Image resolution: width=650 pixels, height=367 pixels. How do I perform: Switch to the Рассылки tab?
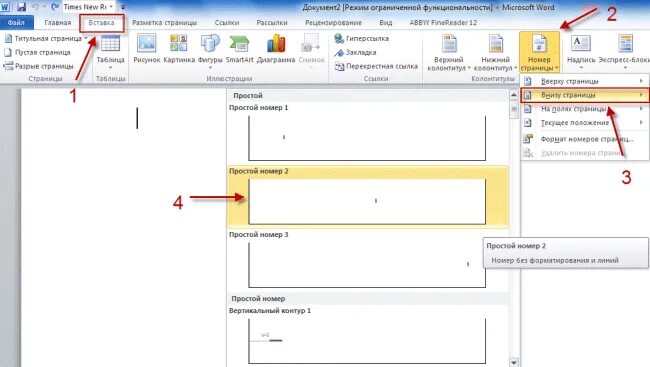point(272,23)
